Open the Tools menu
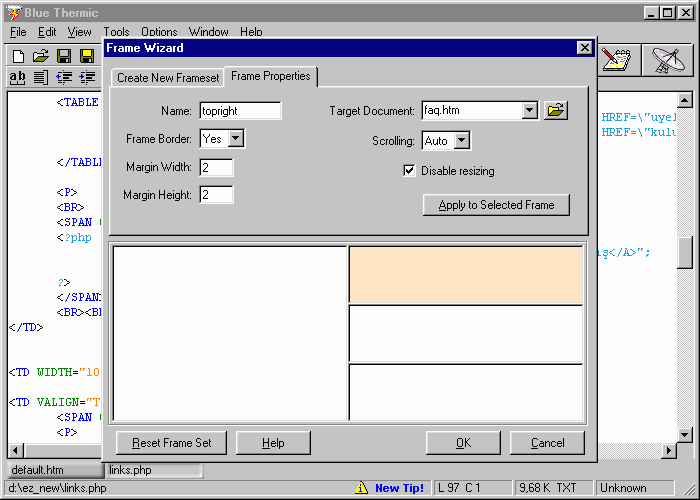The height and width of the screenshot is (500, 700). click(x=116, y=32)
